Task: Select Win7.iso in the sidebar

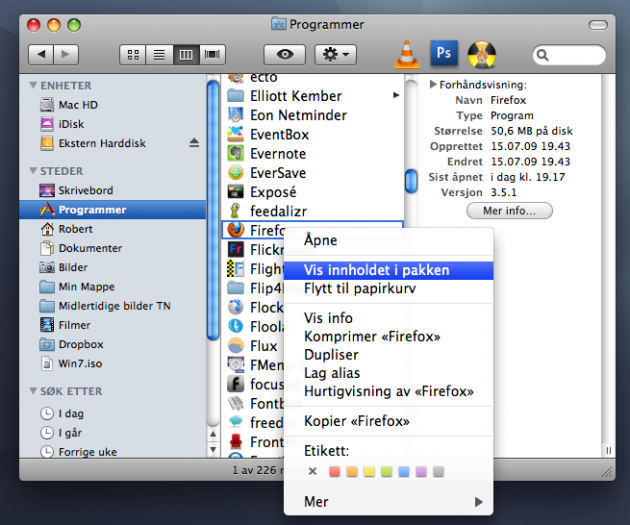Action: click(112, 364)
